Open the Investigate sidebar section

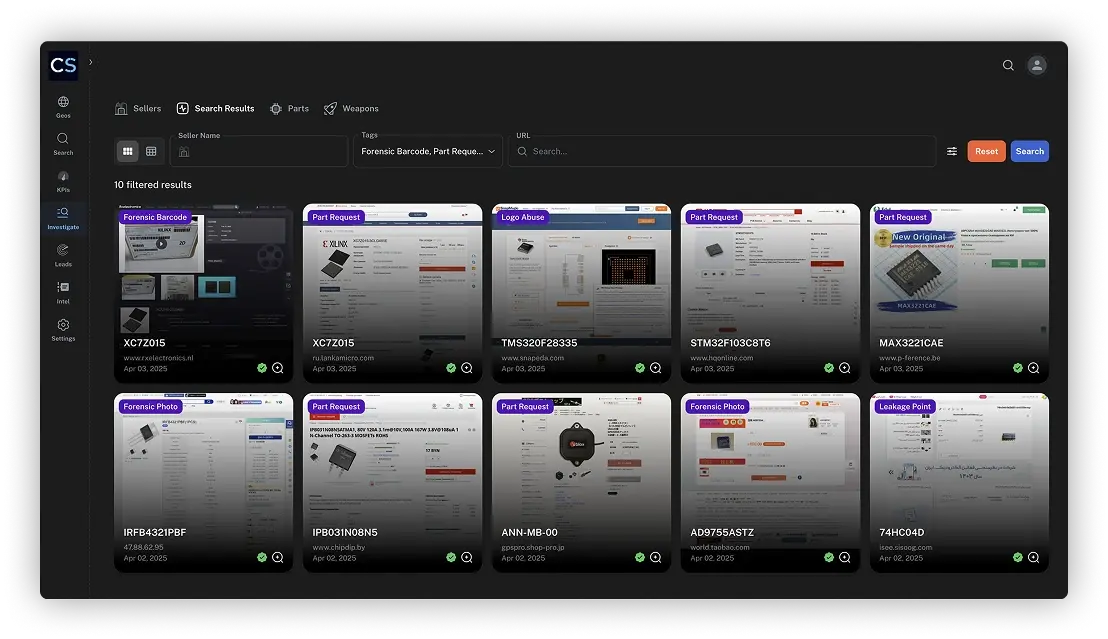click(x=63, y=218)
